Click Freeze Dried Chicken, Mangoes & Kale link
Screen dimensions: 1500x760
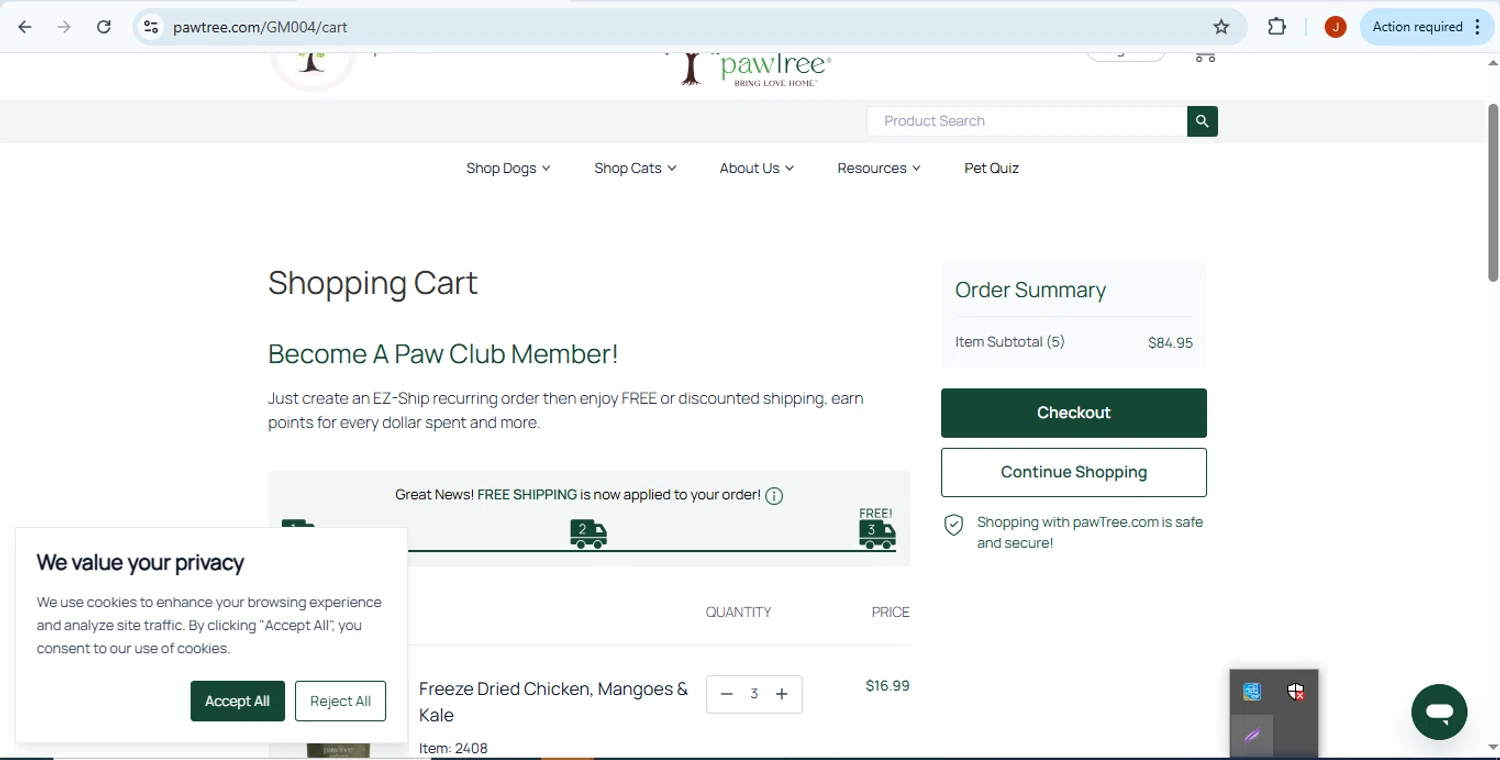pos(553,702)
